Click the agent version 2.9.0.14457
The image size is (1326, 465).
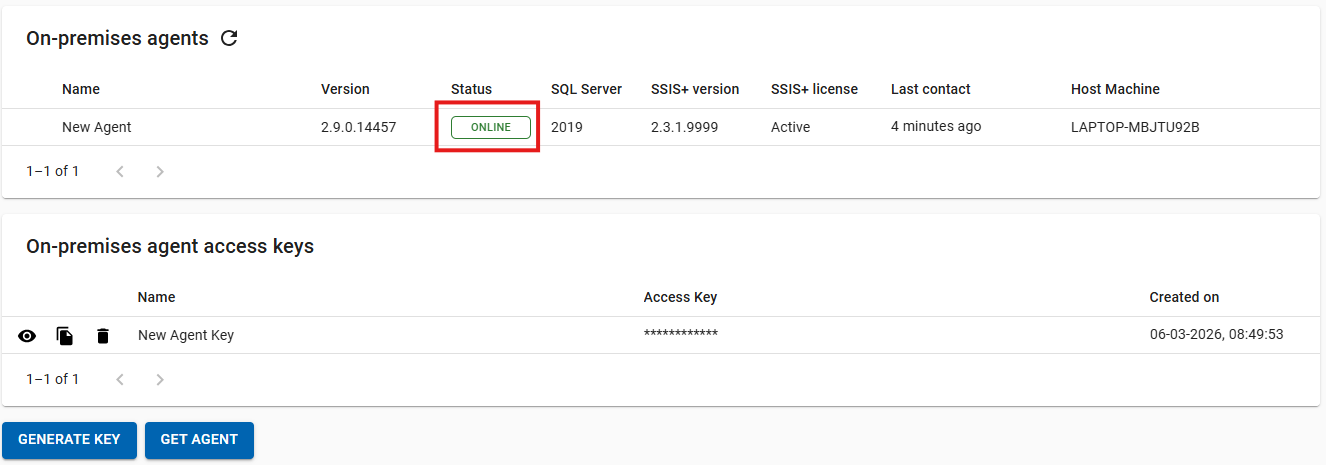click(359, 127)
